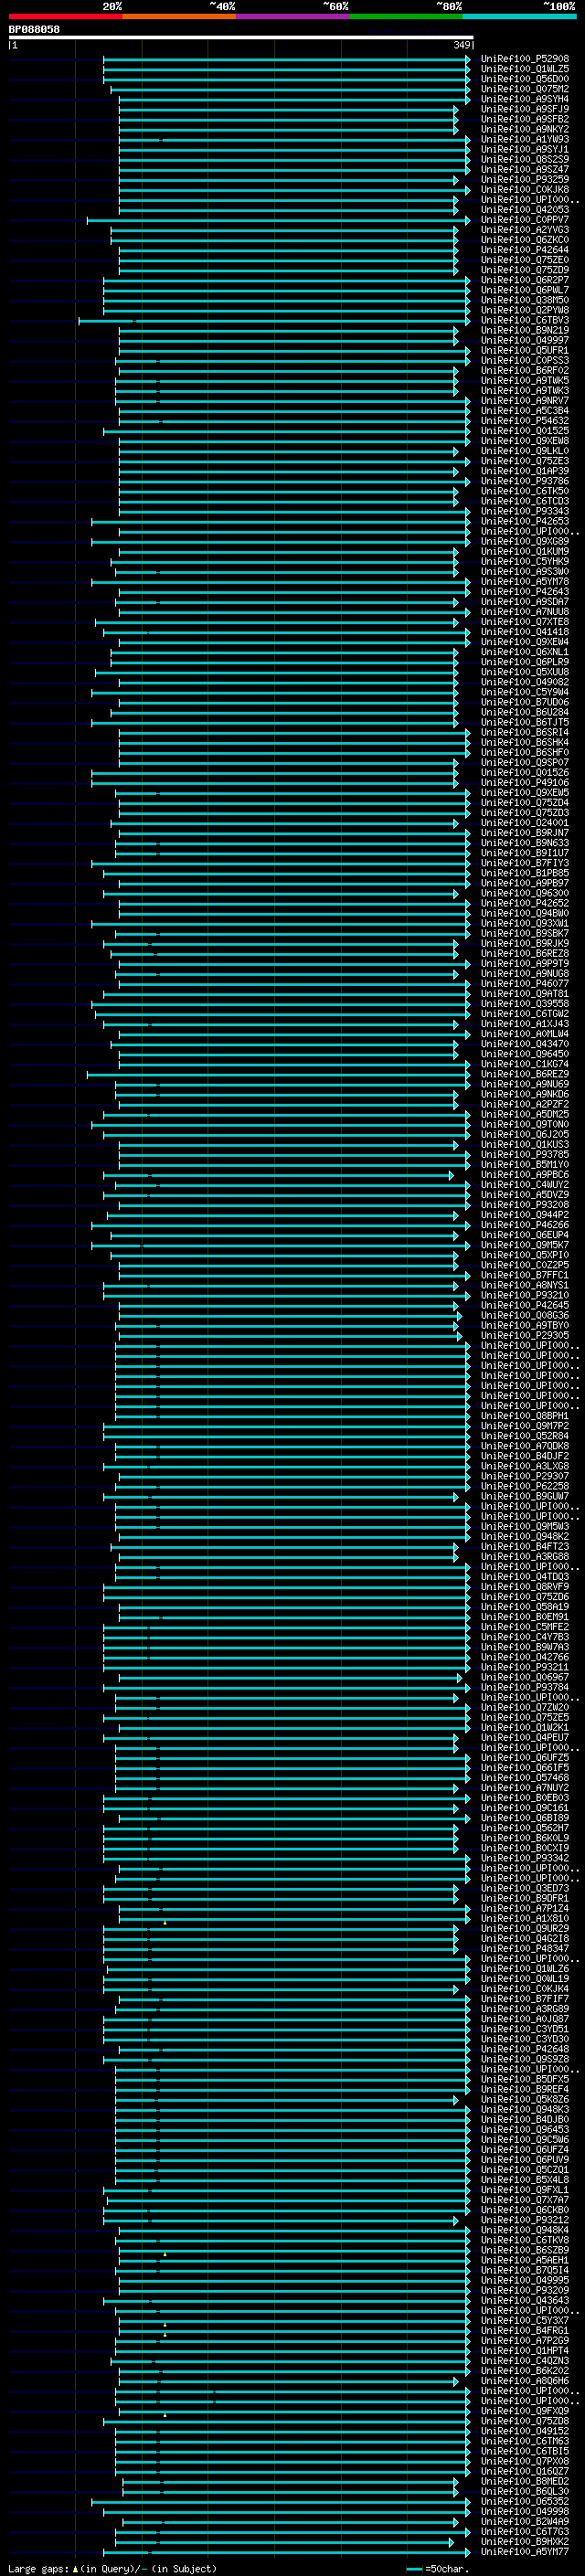
Task: Select hit label UniRef100_Q6PWL7
Action: pos(525,291)
